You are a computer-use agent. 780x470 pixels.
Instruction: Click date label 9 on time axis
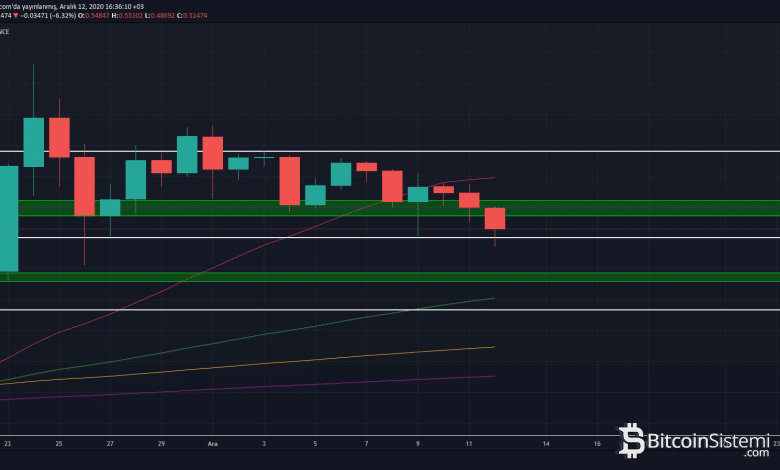(418, 442)
